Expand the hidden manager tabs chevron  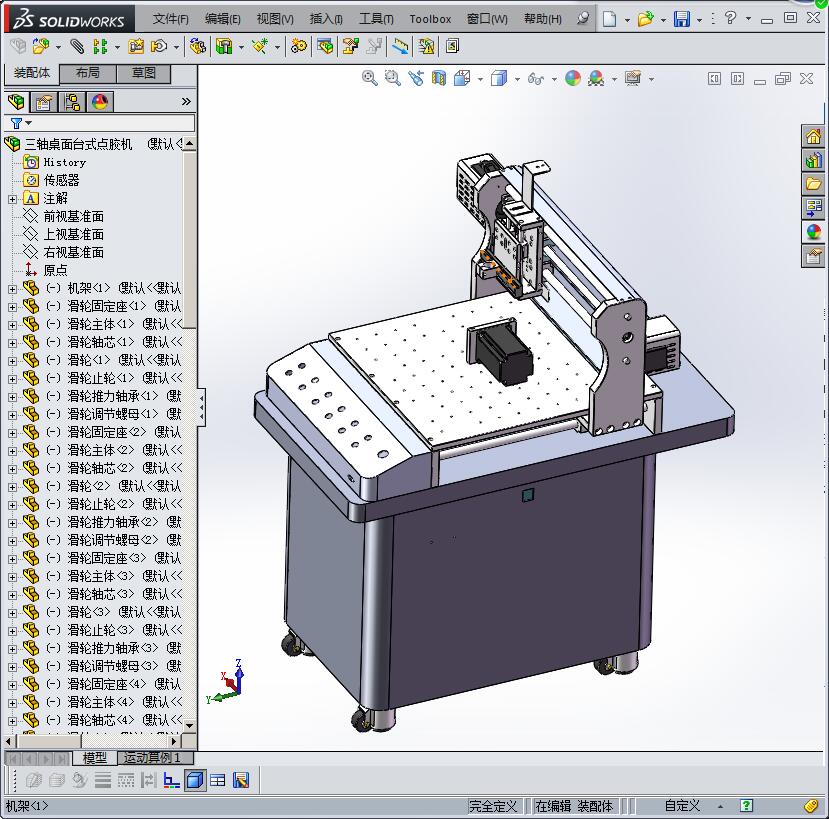pos(186,102)
